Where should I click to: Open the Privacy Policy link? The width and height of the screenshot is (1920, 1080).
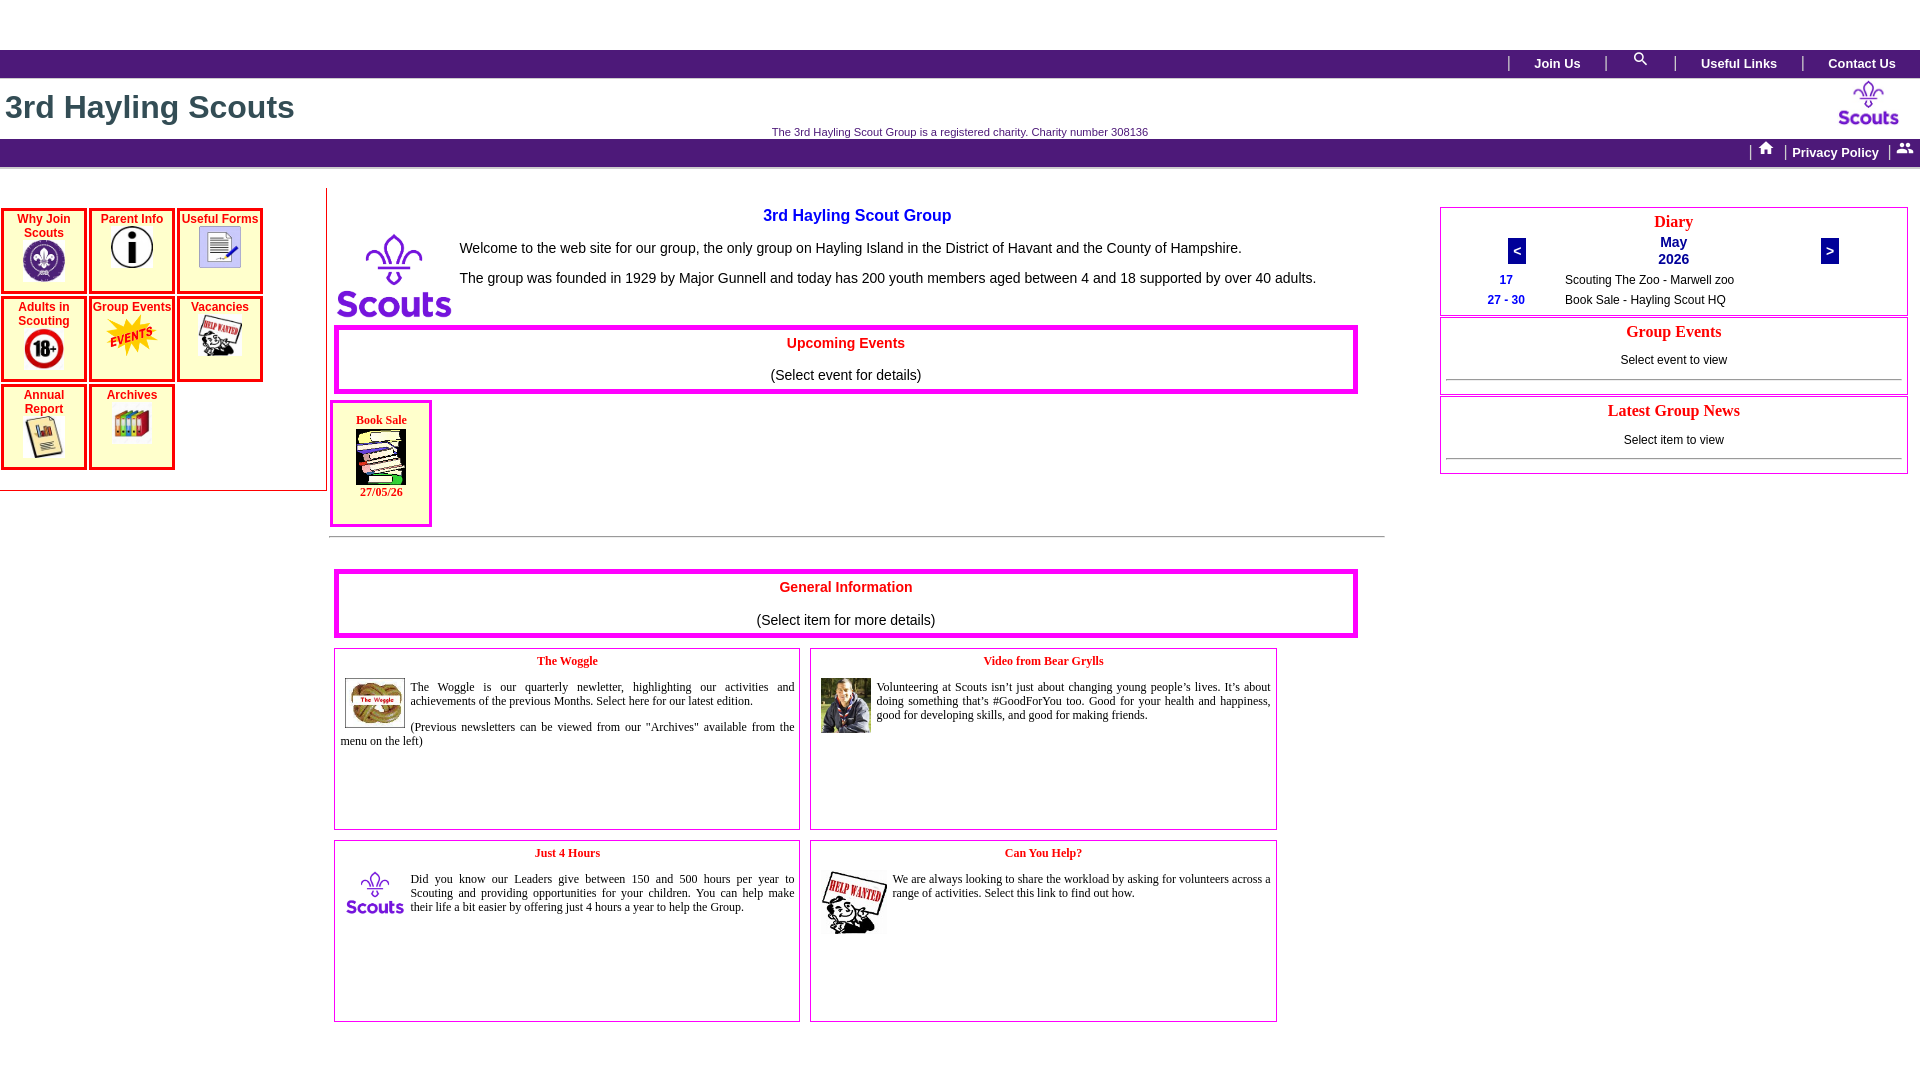click(x=1835, y=153)
